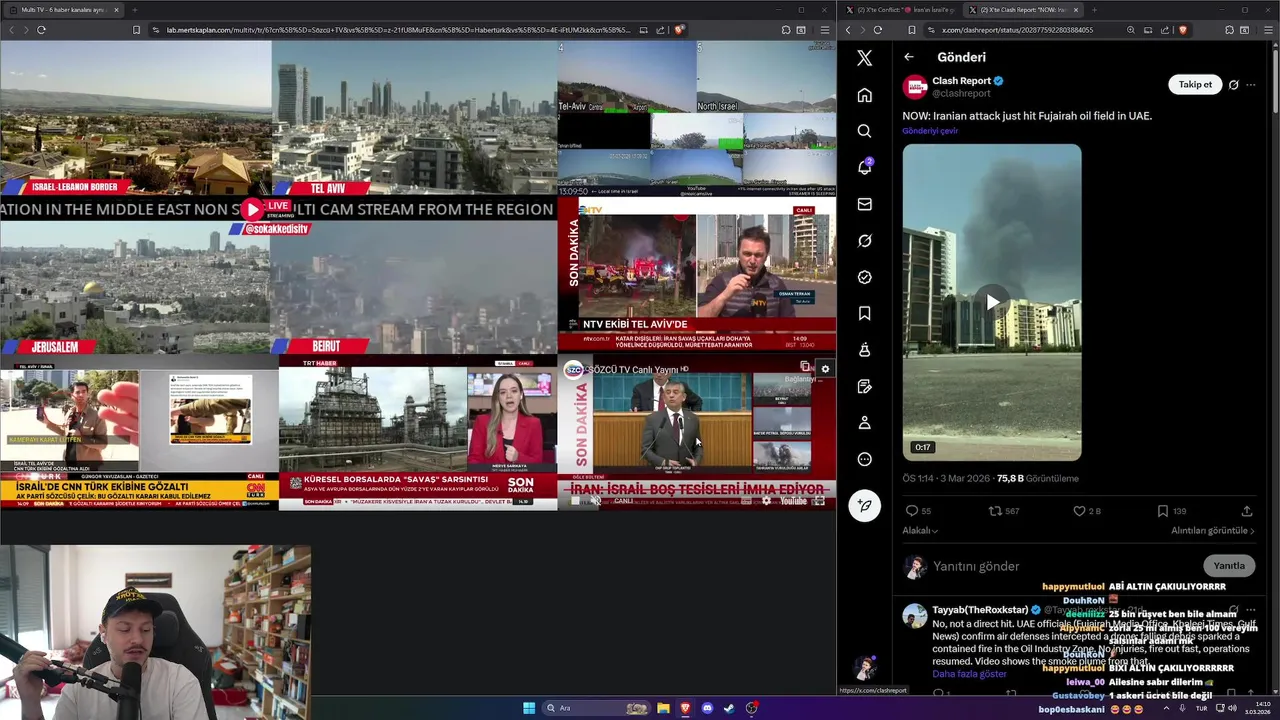Screen dimensions: 1280x720
Task: Click the TRT Haber stream tile
Action: [417, 433]
